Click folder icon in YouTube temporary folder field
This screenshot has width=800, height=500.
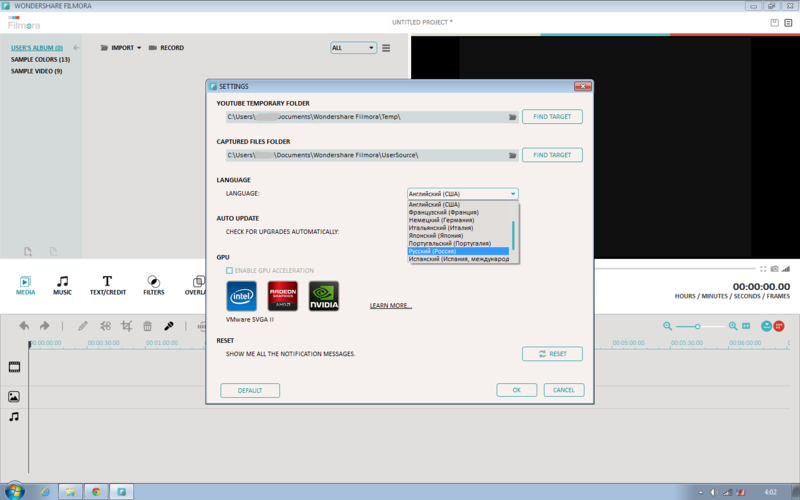point(512,117)
